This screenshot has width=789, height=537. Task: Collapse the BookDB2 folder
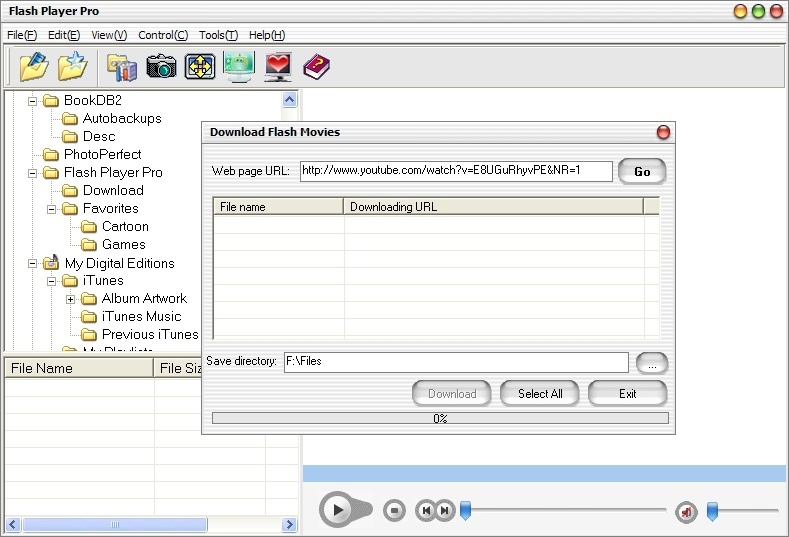click(33, 101)
